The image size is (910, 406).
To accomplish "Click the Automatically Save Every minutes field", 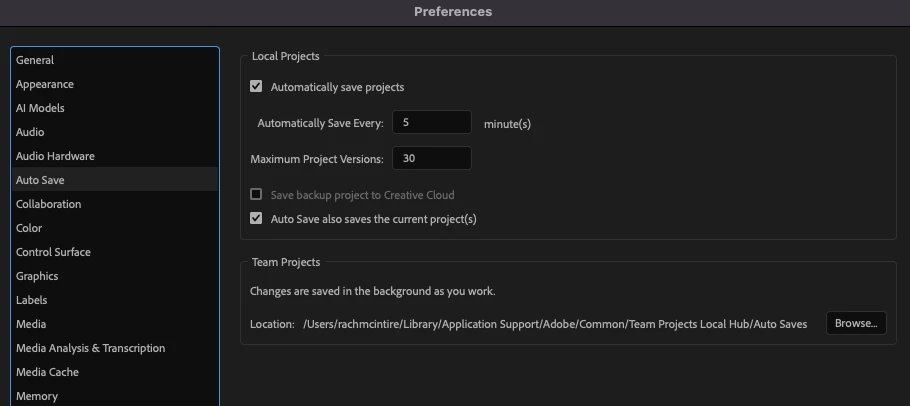I will point(431,123).
